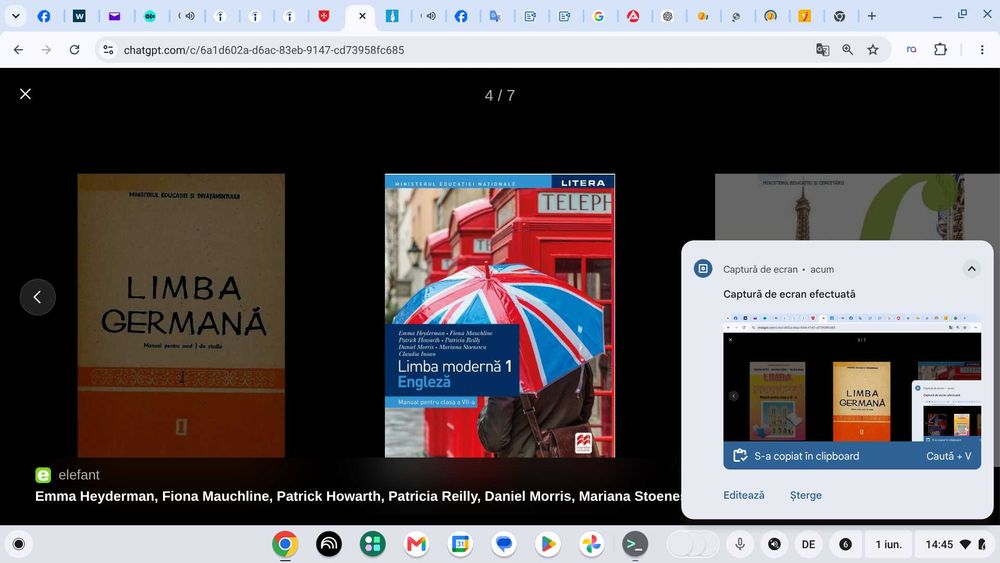Image resolution: width=1000 pixels, height=563 pixels.
Task: Go back to previous page in browser
Action: pyautogui.click(x=18, y=50)
